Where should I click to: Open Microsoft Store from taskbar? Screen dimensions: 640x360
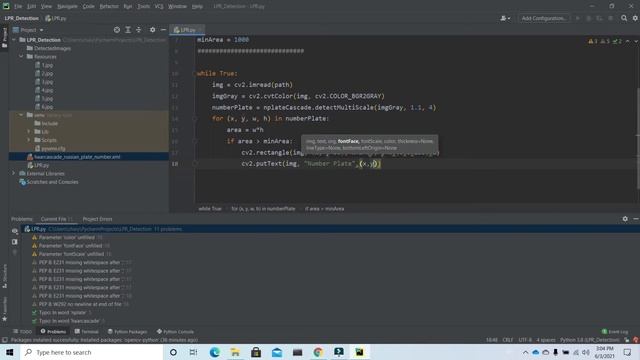[256, 352]
